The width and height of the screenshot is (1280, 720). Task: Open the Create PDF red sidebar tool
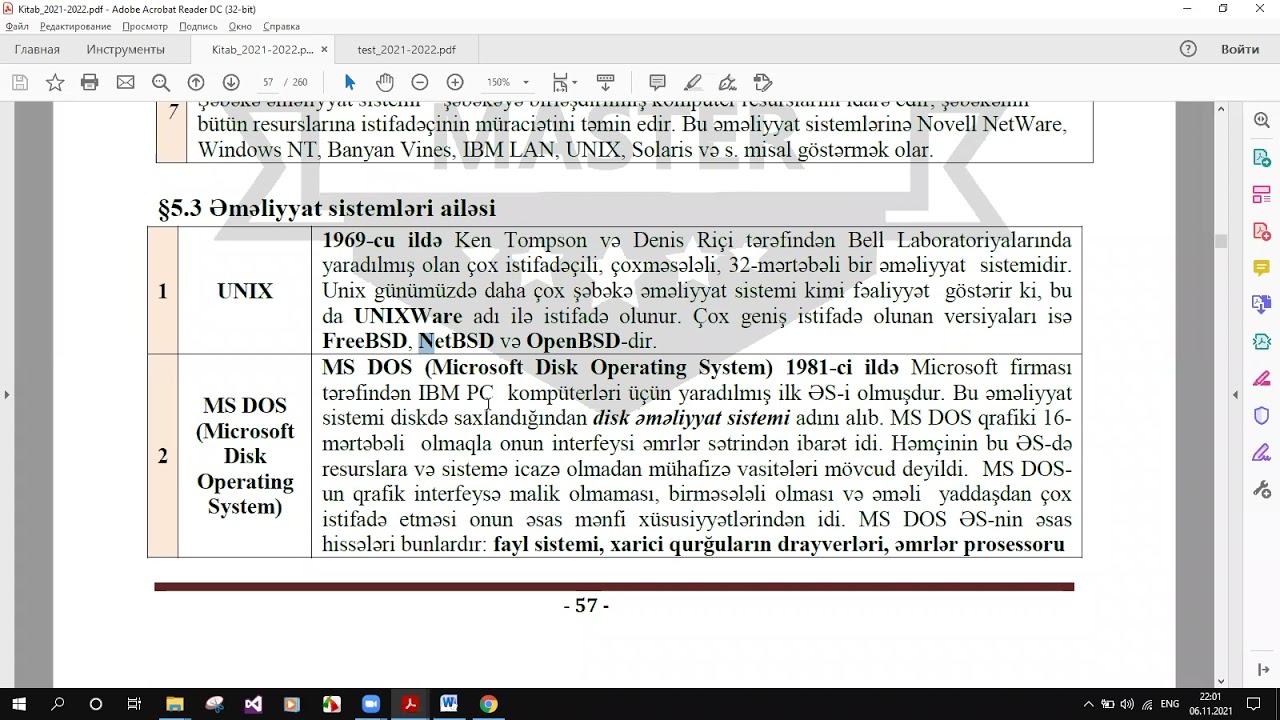click(1261, 231)
